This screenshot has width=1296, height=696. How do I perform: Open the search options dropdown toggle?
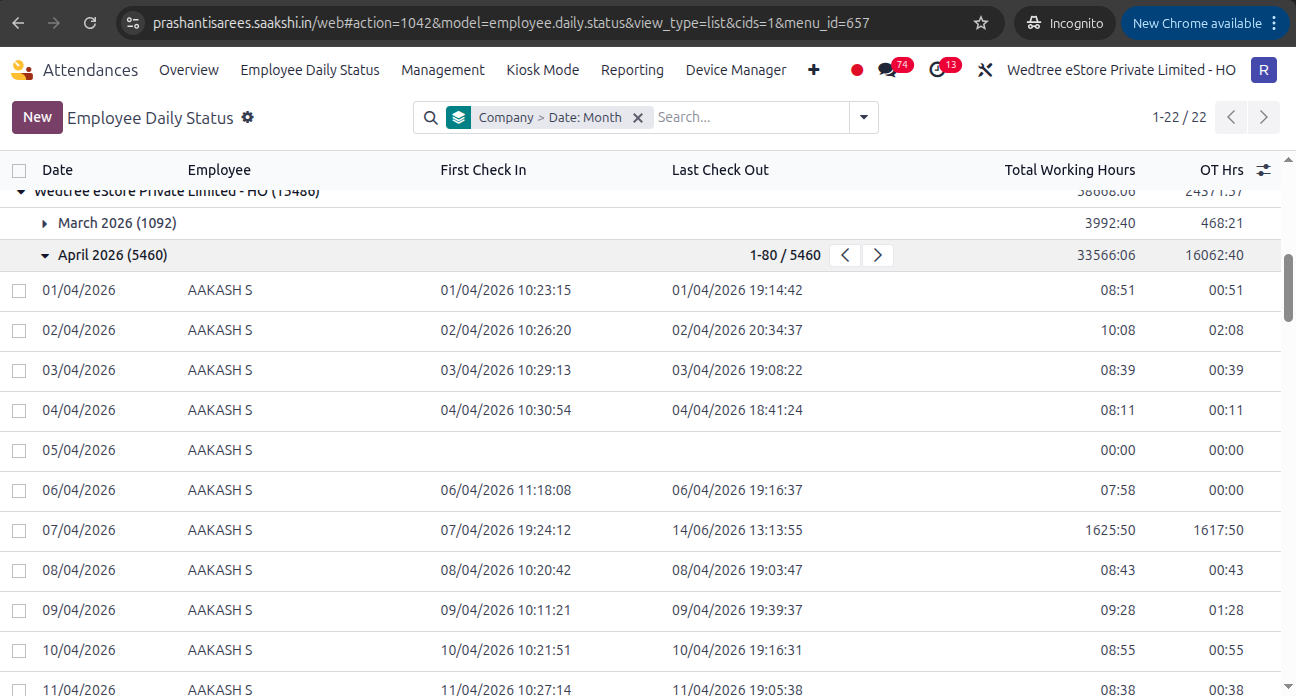864,118
